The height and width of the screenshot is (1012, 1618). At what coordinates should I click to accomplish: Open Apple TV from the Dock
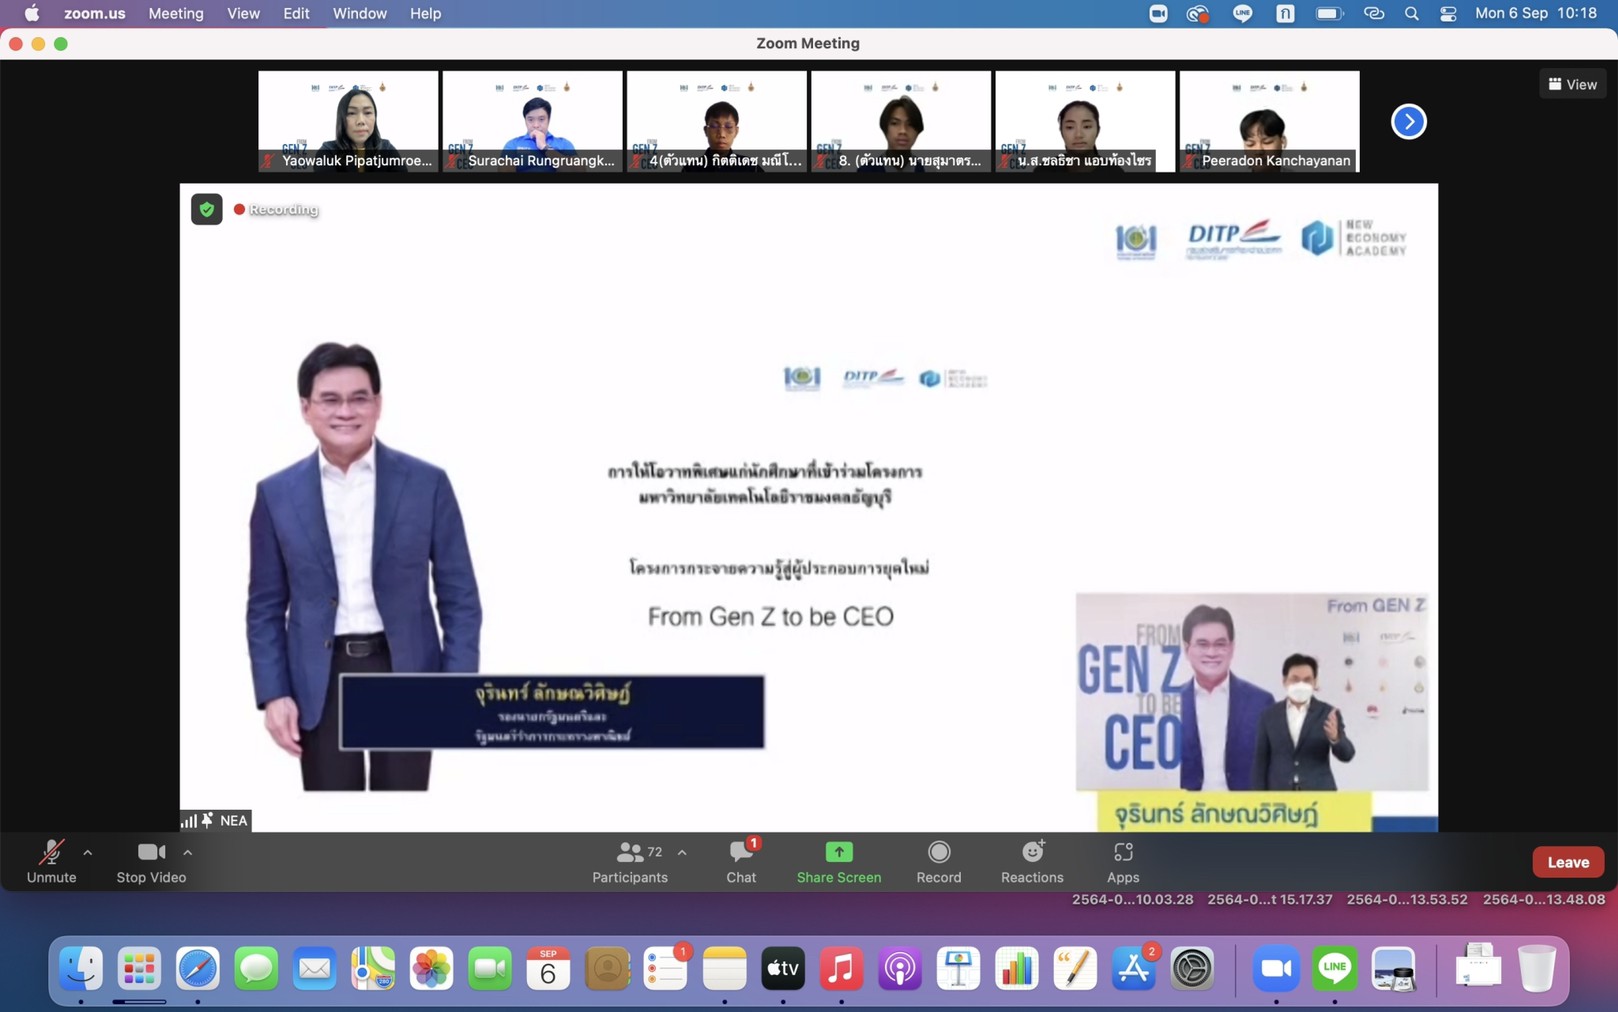pos(783,968)
